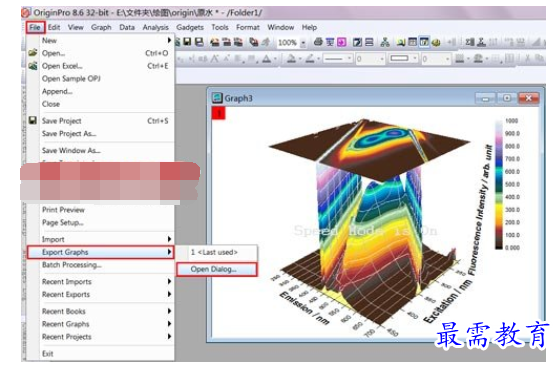
Task: Expand the Import submenu
Action: (x=100, y=239)
